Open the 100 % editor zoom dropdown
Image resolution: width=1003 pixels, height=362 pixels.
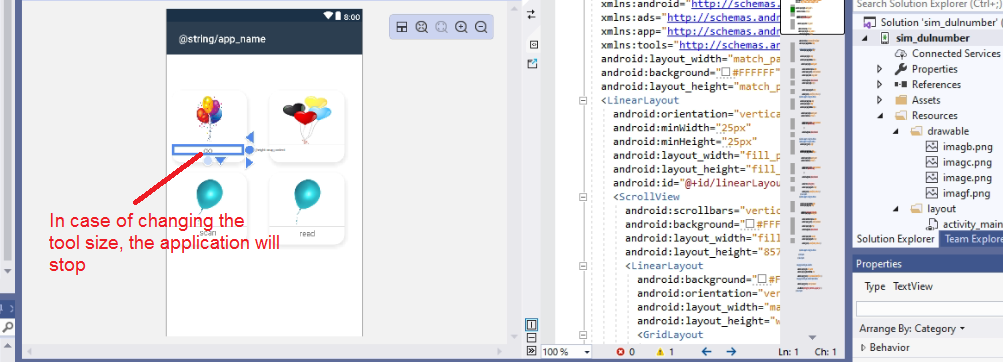click(x=567, y=352)
